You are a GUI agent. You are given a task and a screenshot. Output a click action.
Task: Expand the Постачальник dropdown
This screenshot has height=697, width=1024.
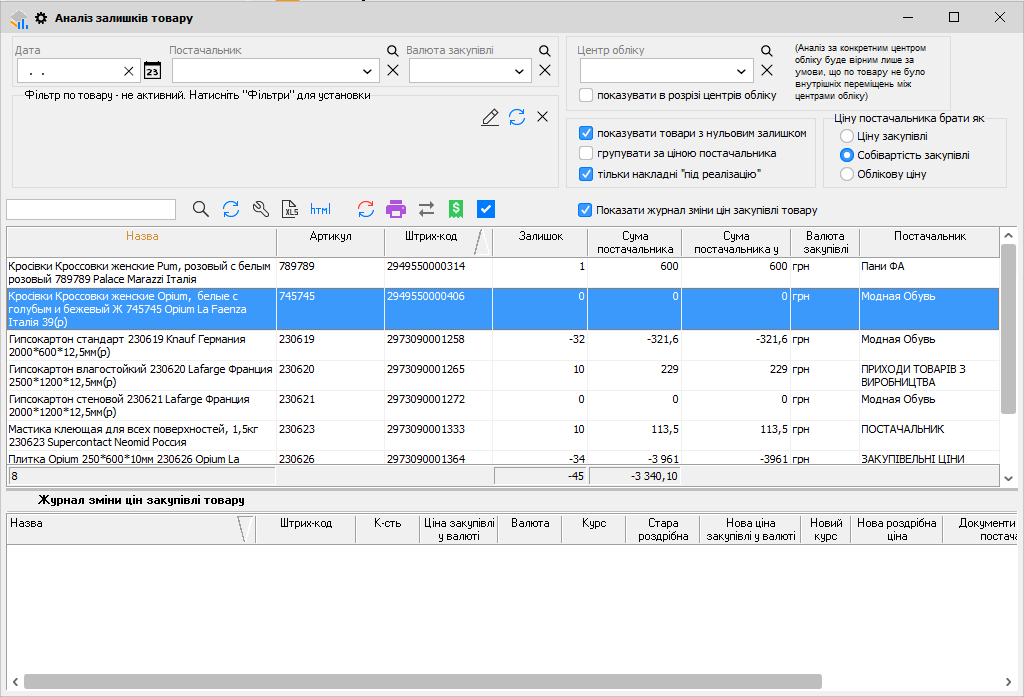coord(369,71)
